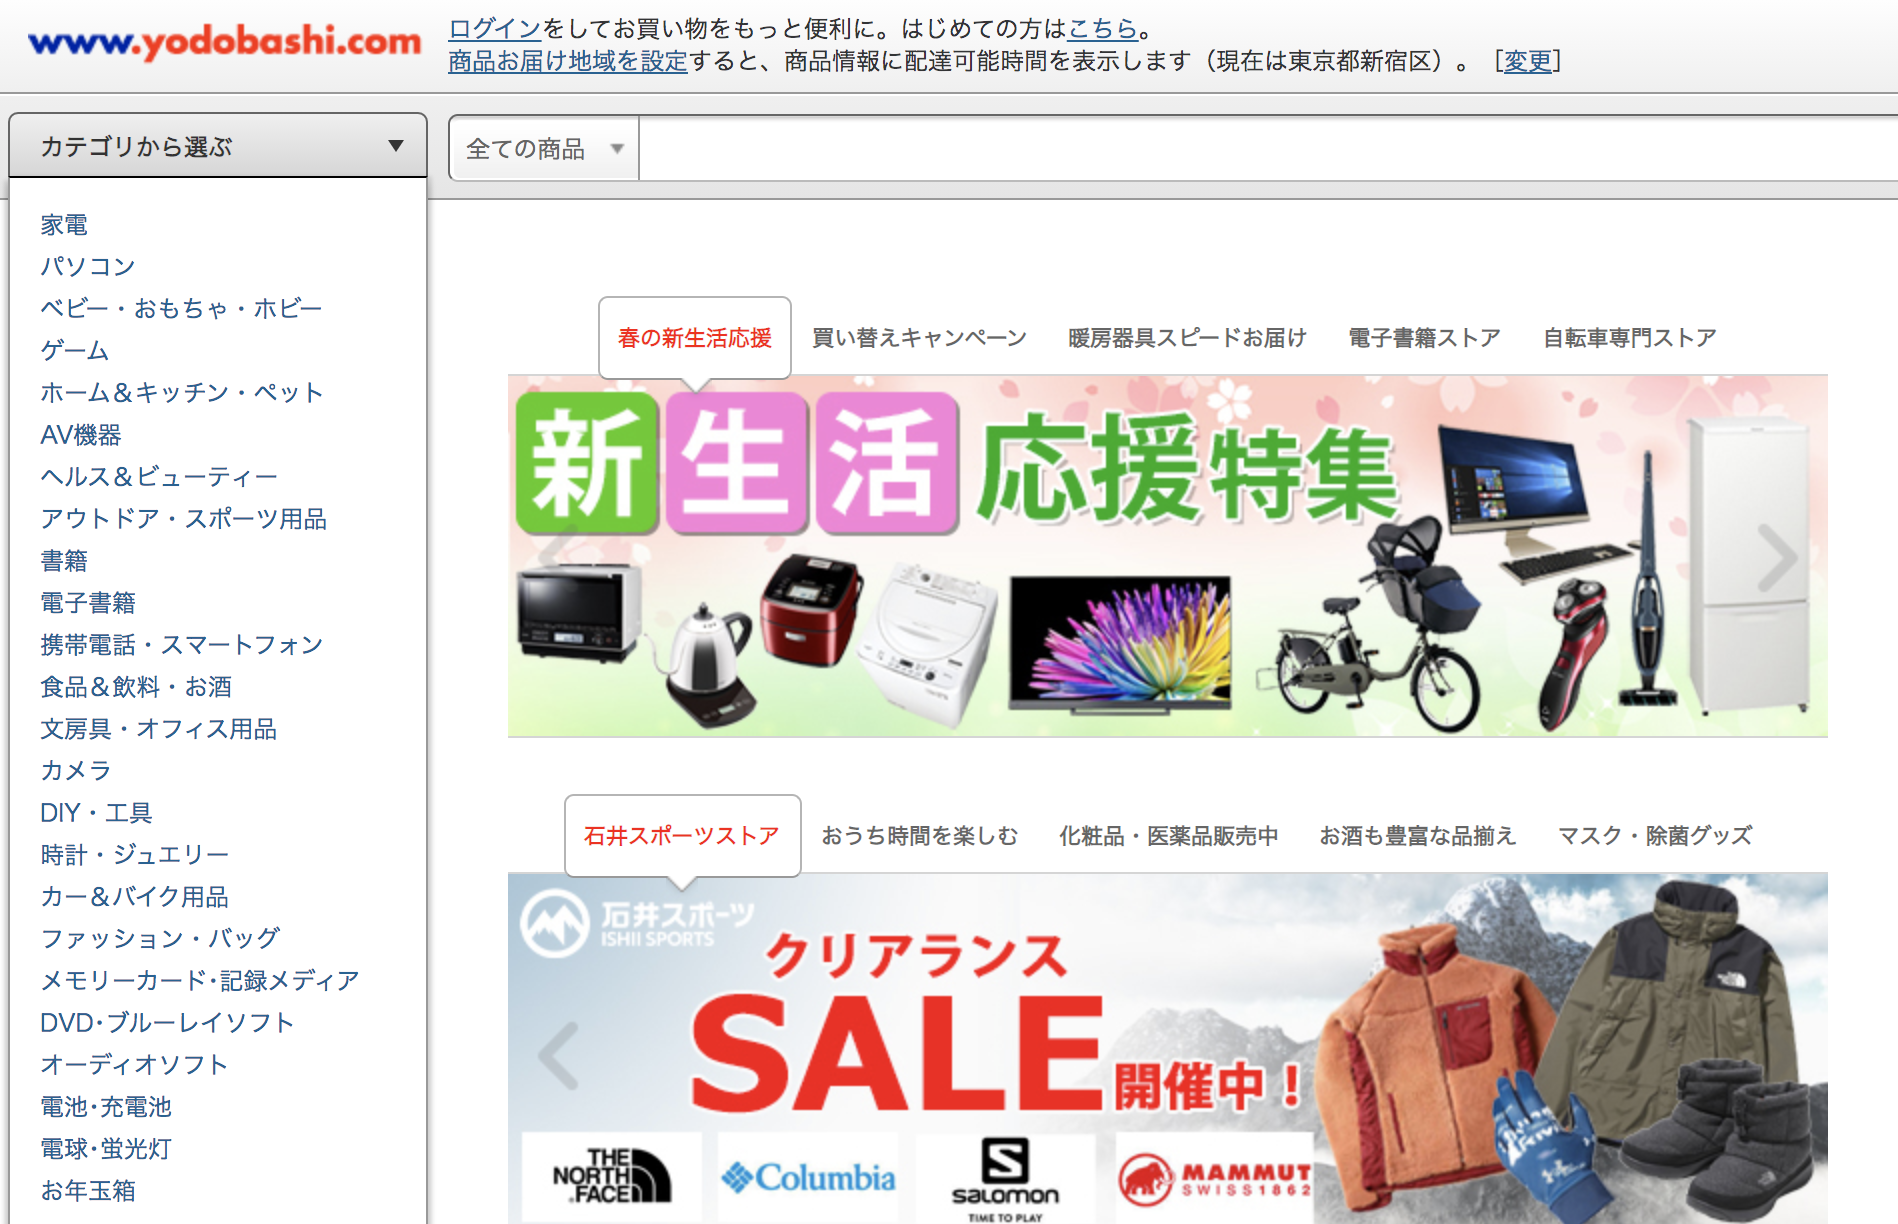Open the ホーム&キッチン・ペット category

click(x=182, y=393)
